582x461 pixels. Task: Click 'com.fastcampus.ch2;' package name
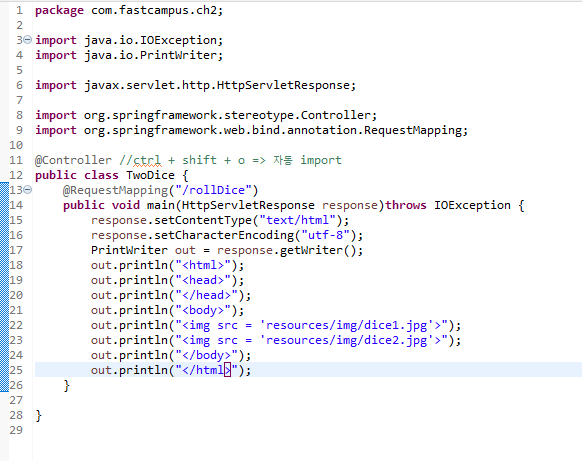pos(157,10)
